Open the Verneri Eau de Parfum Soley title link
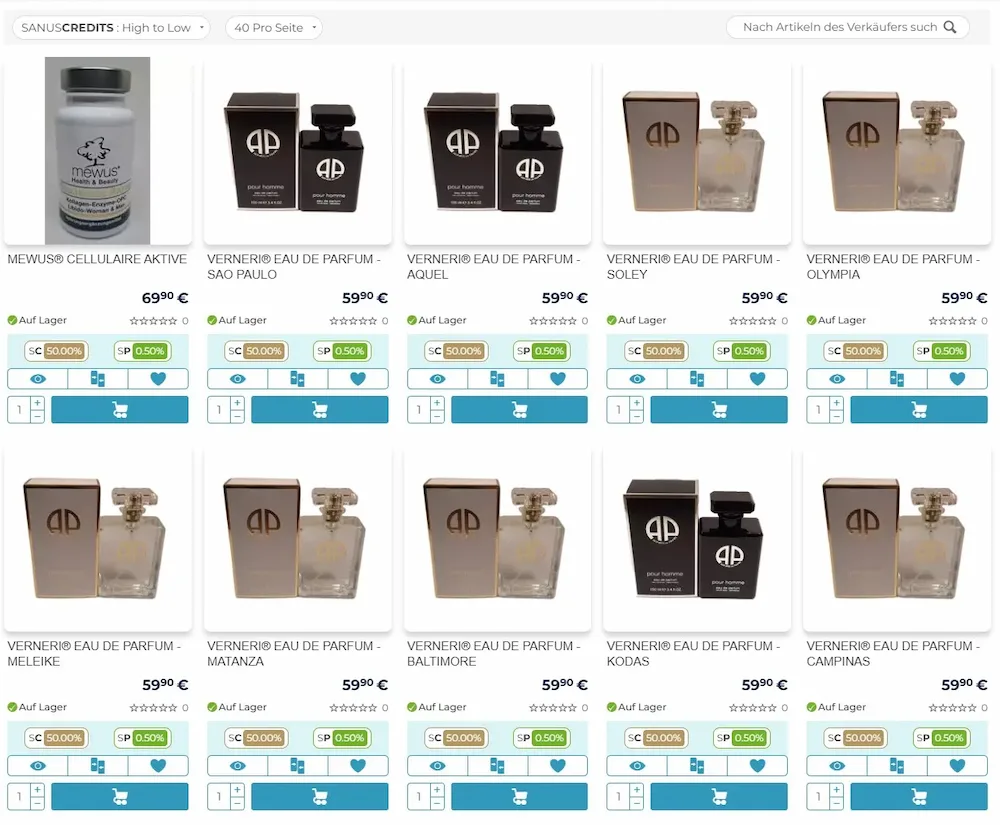Viewport: 1000px width, 825px height. 693,266
